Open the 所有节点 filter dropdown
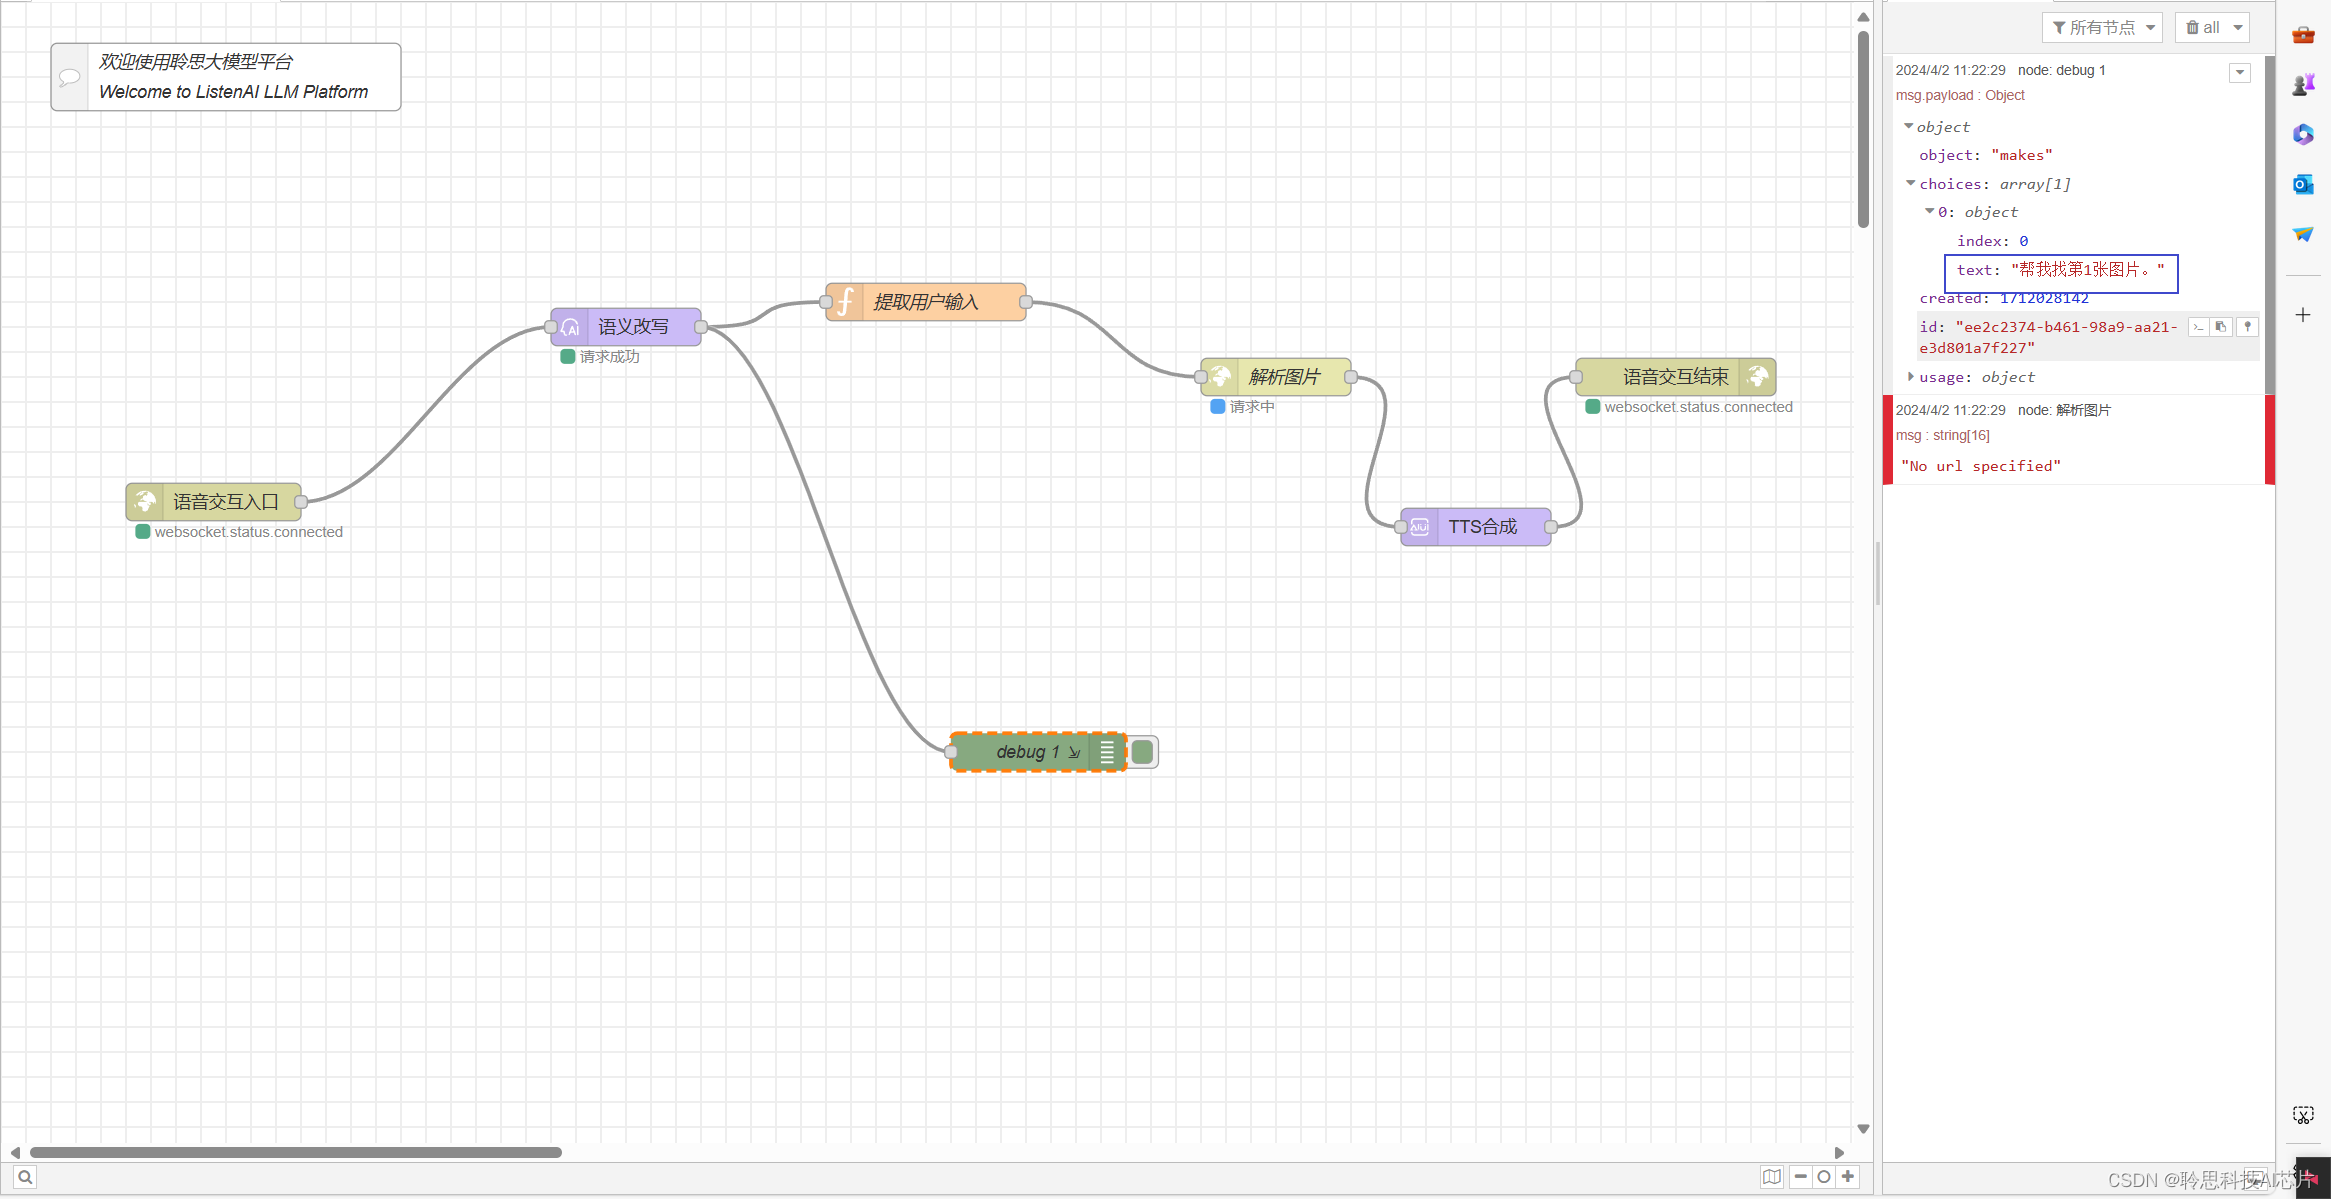This screenshot has height=1199, width=2331. [x=2102, y=28]
